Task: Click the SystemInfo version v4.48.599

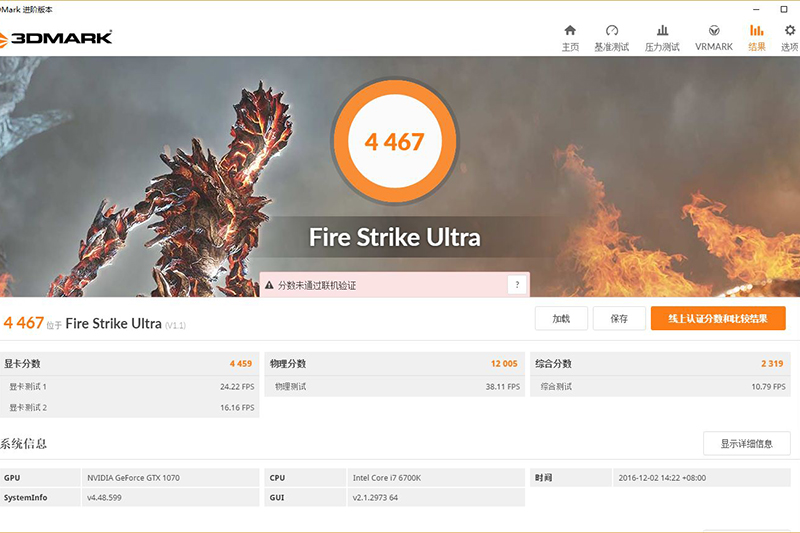Action: [104, 497]
